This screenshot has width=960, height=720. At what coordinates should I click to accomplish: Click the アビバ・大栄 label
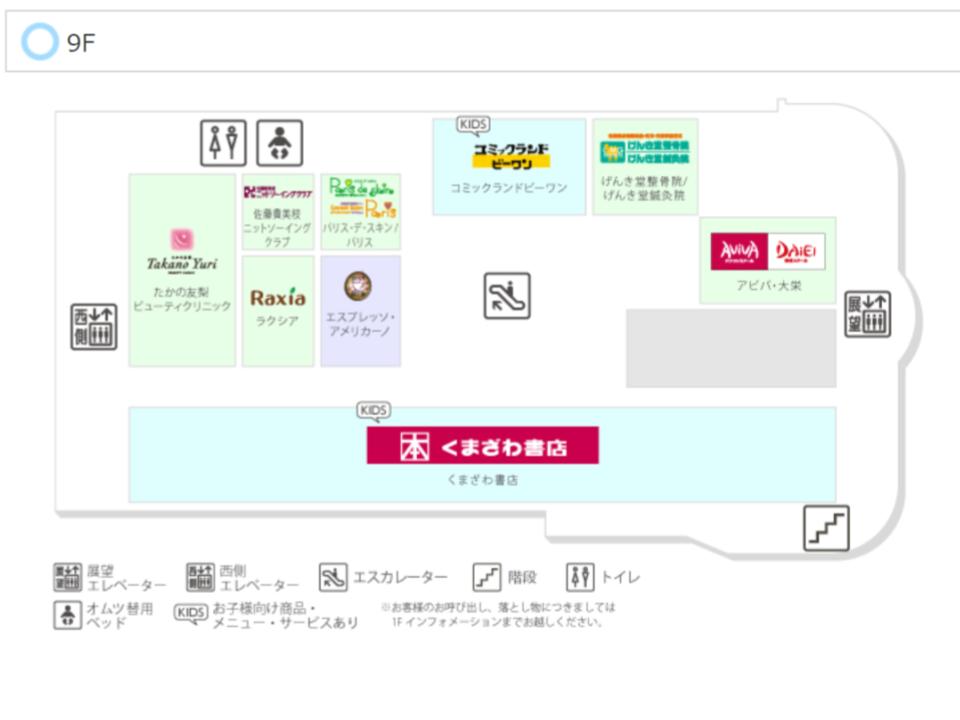768,285
